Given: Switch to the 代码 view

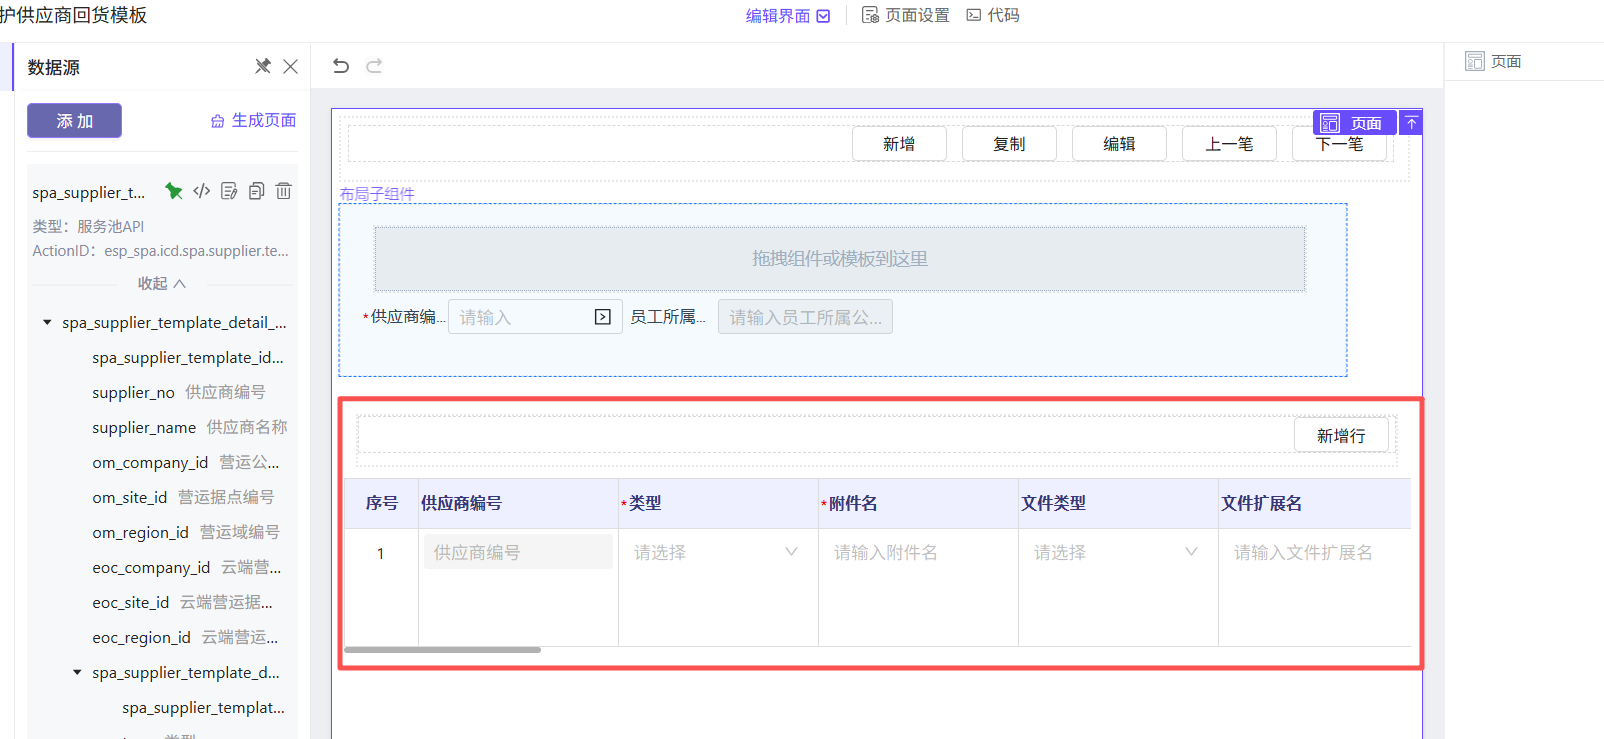Looking at the screenshot, I should pos(993,16).
